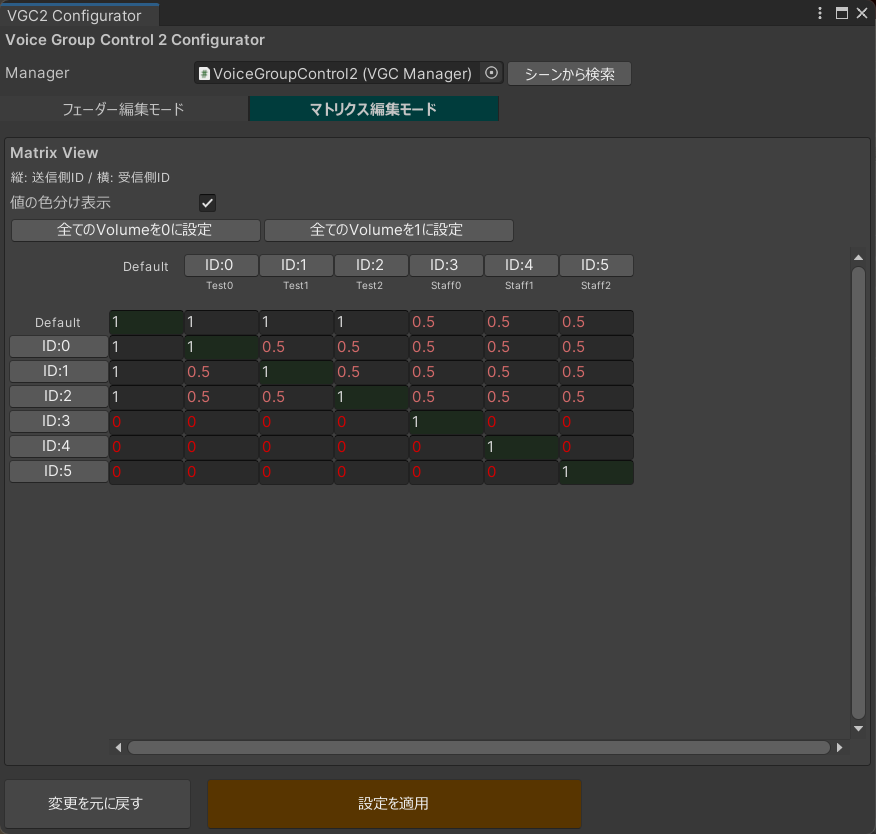Click row header ID:3 button

coord(59,421)
